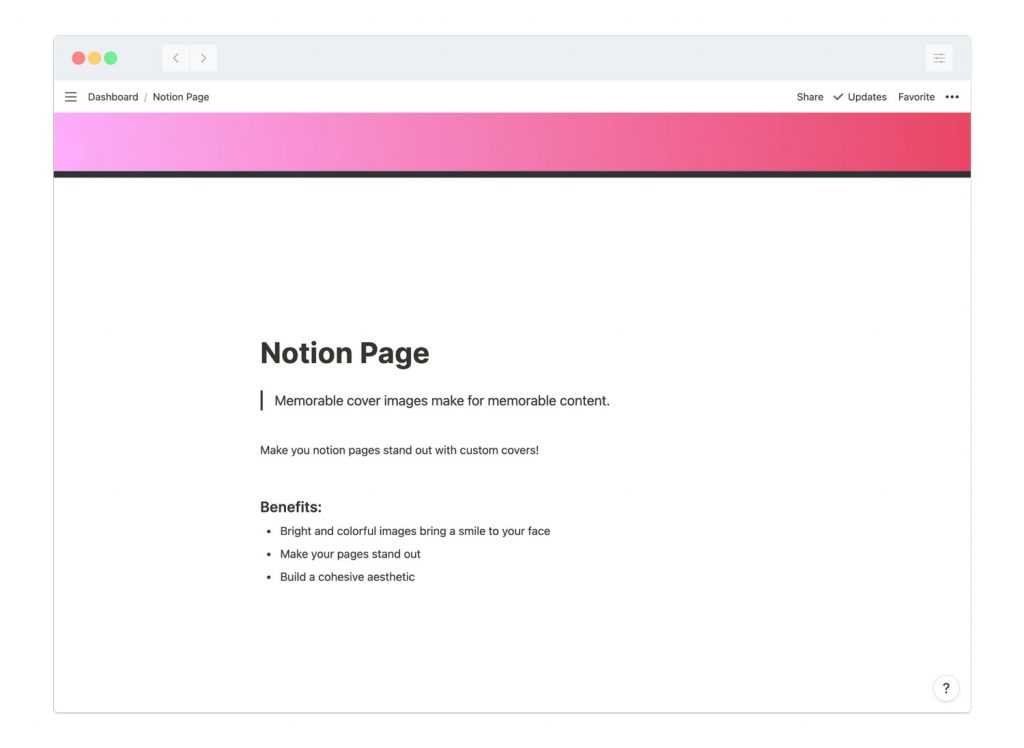Click the 'Build a cohesive aesthetic' bullet
This screenshot has height=748, width=1024.
(347, 577)
